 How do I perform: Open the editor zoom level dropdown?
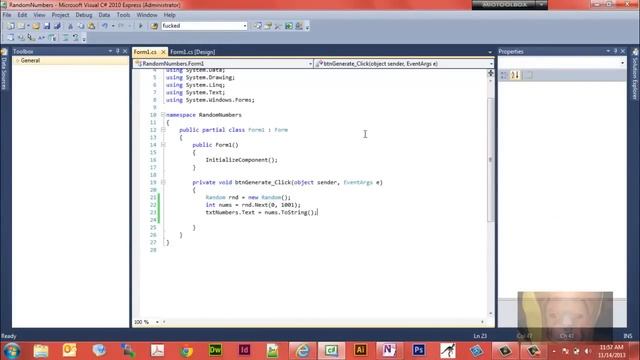pos(157,322)
